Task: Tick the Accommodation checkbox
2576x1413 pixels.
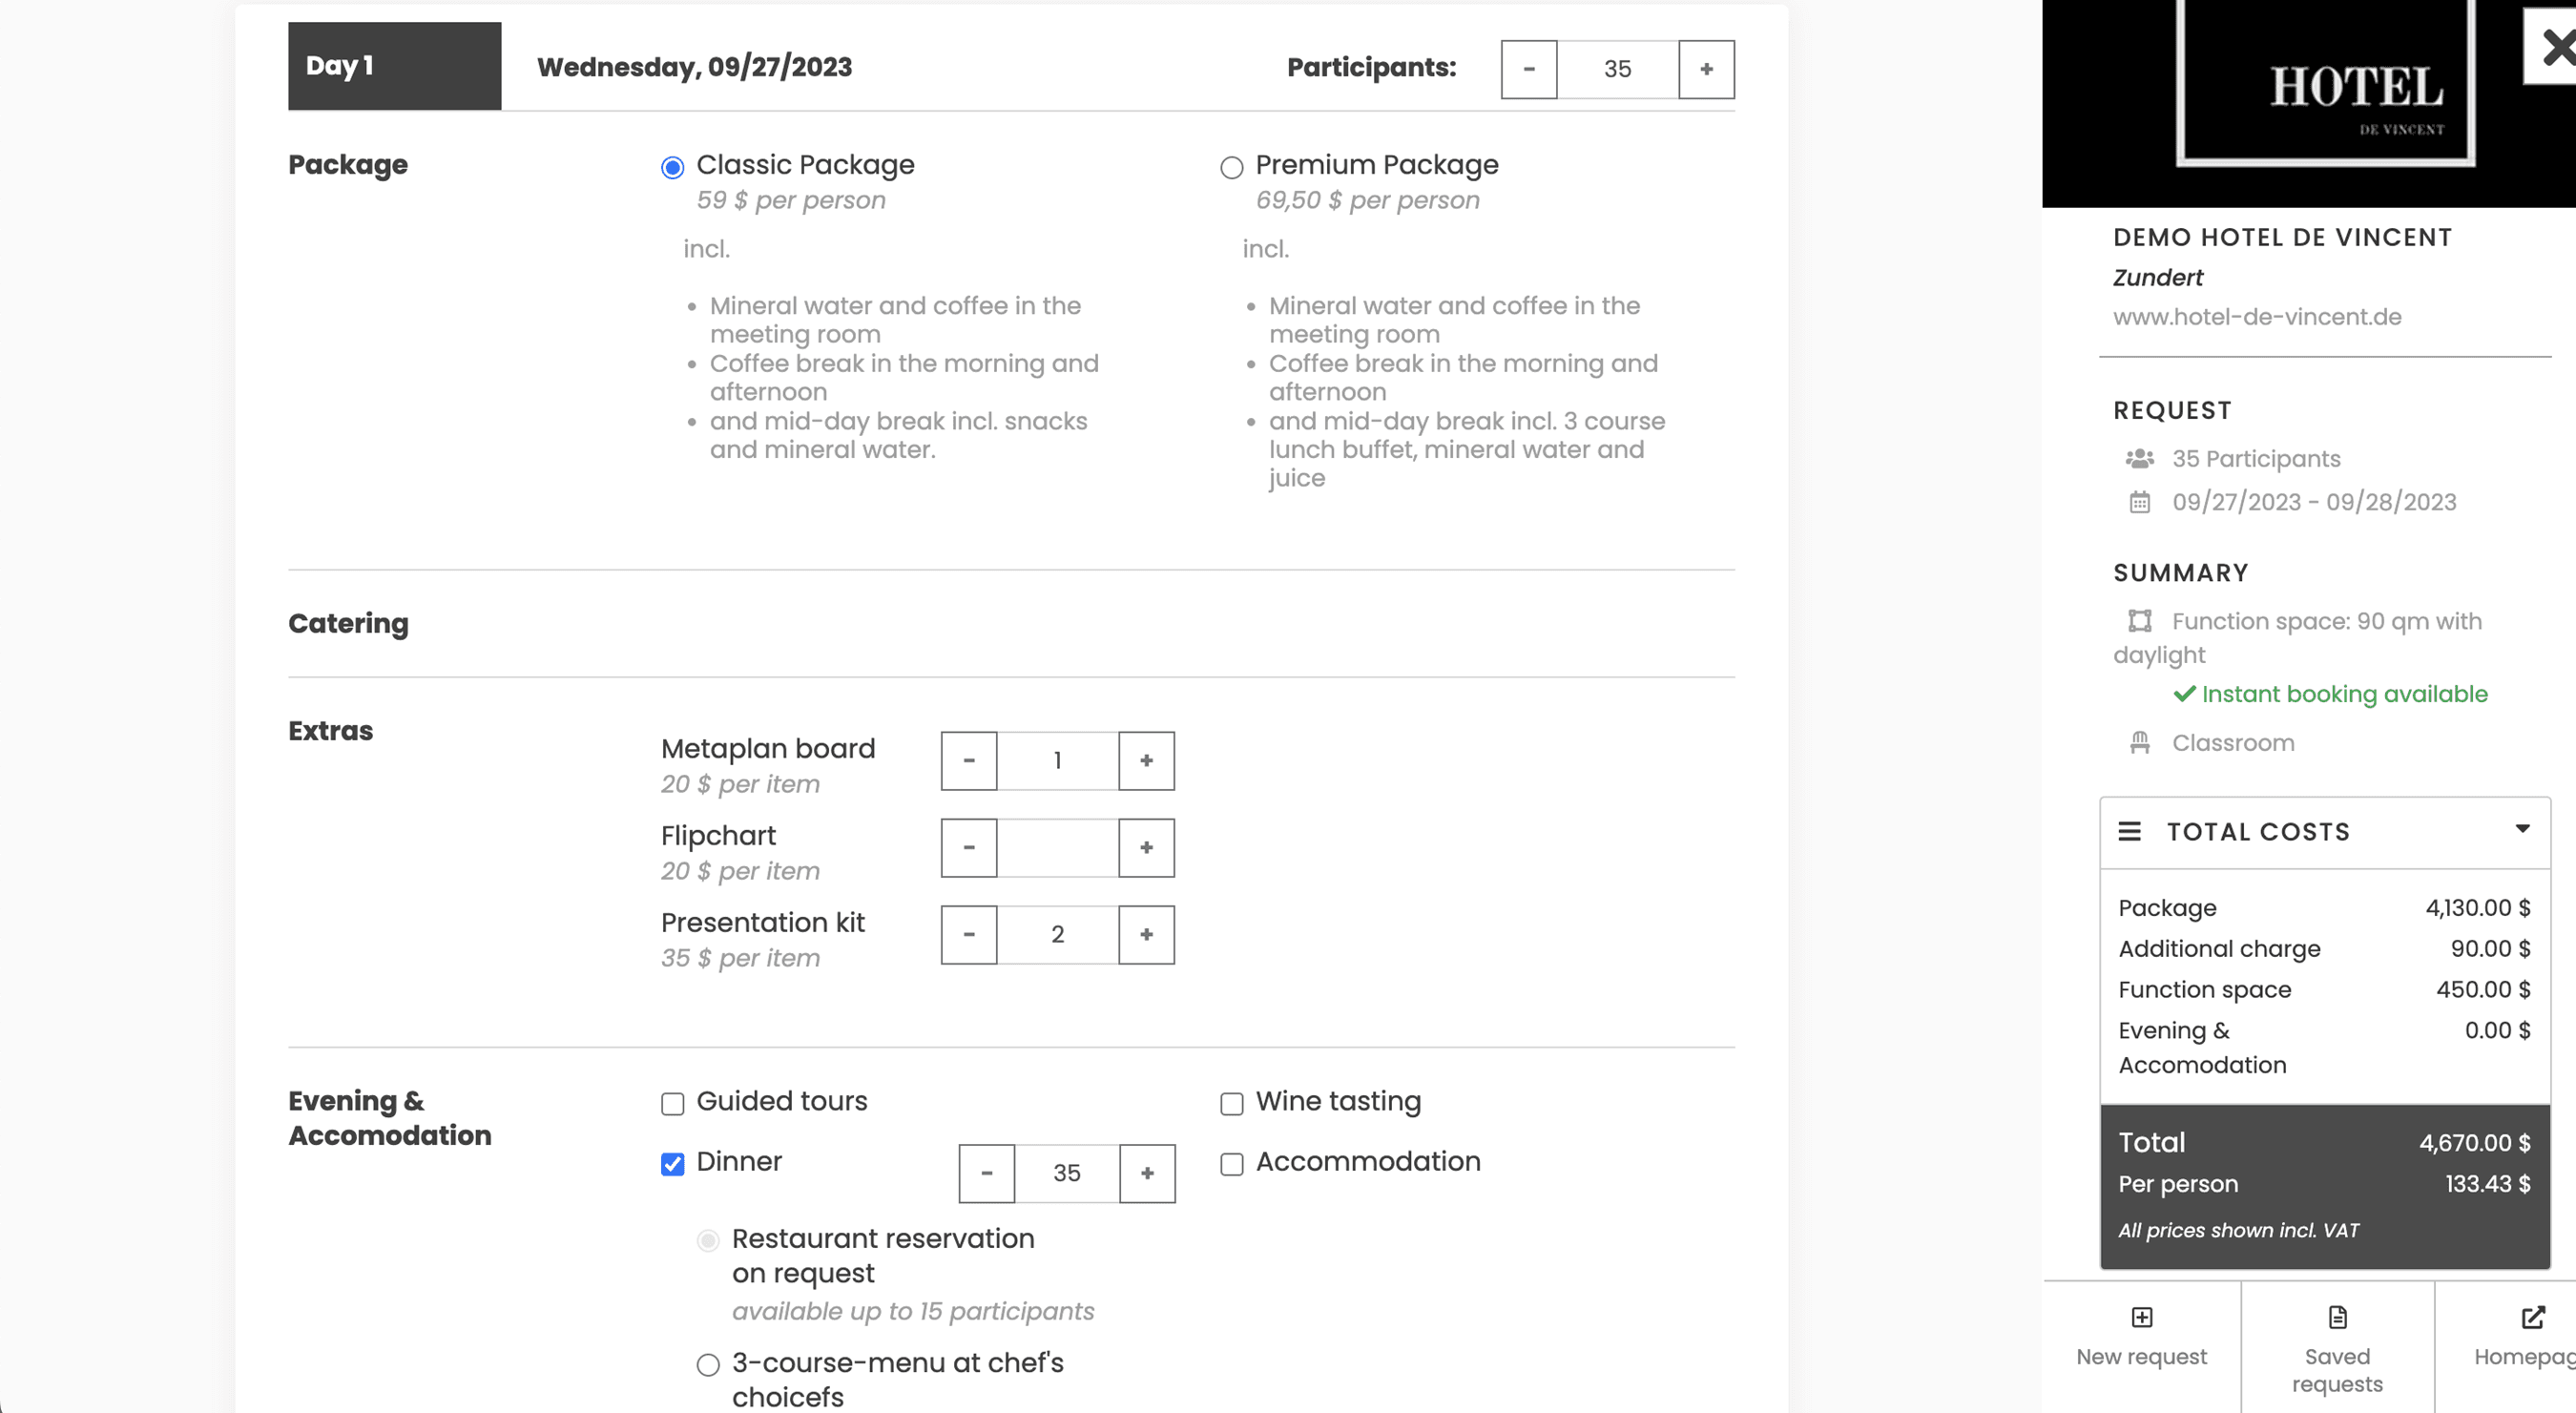Action: point(1231,1164)
